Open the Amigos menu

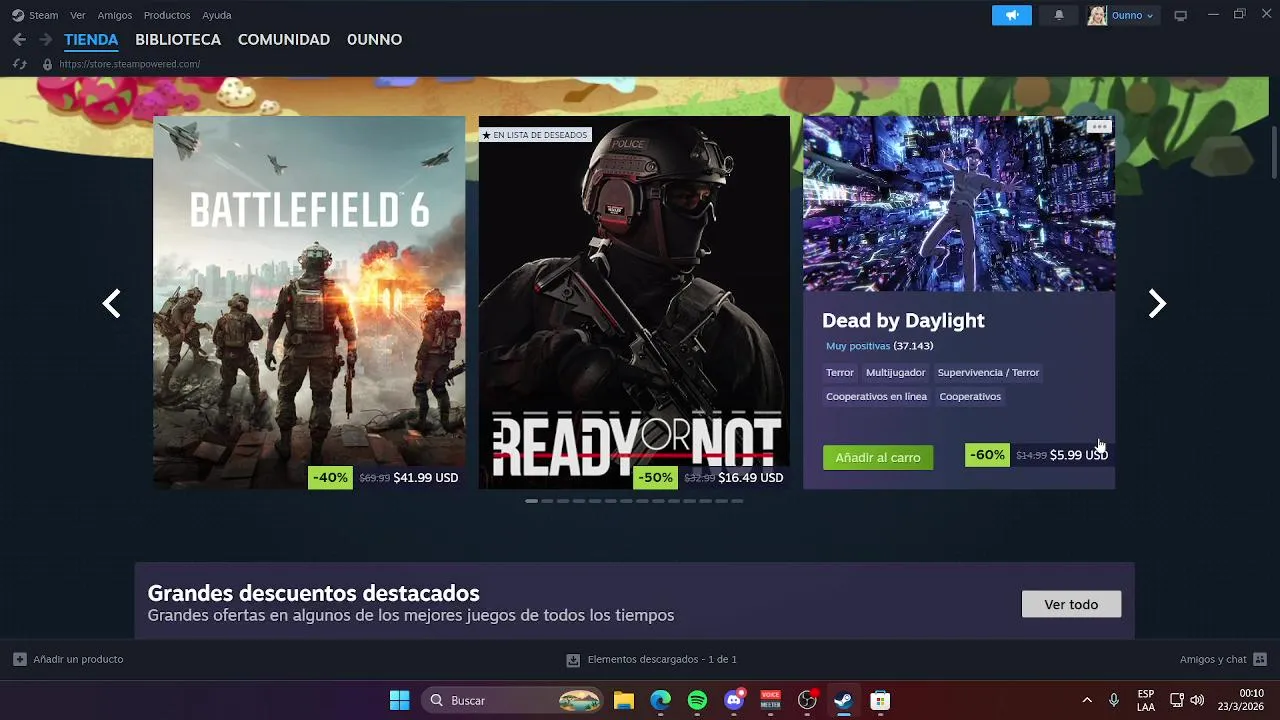point(115,15)
